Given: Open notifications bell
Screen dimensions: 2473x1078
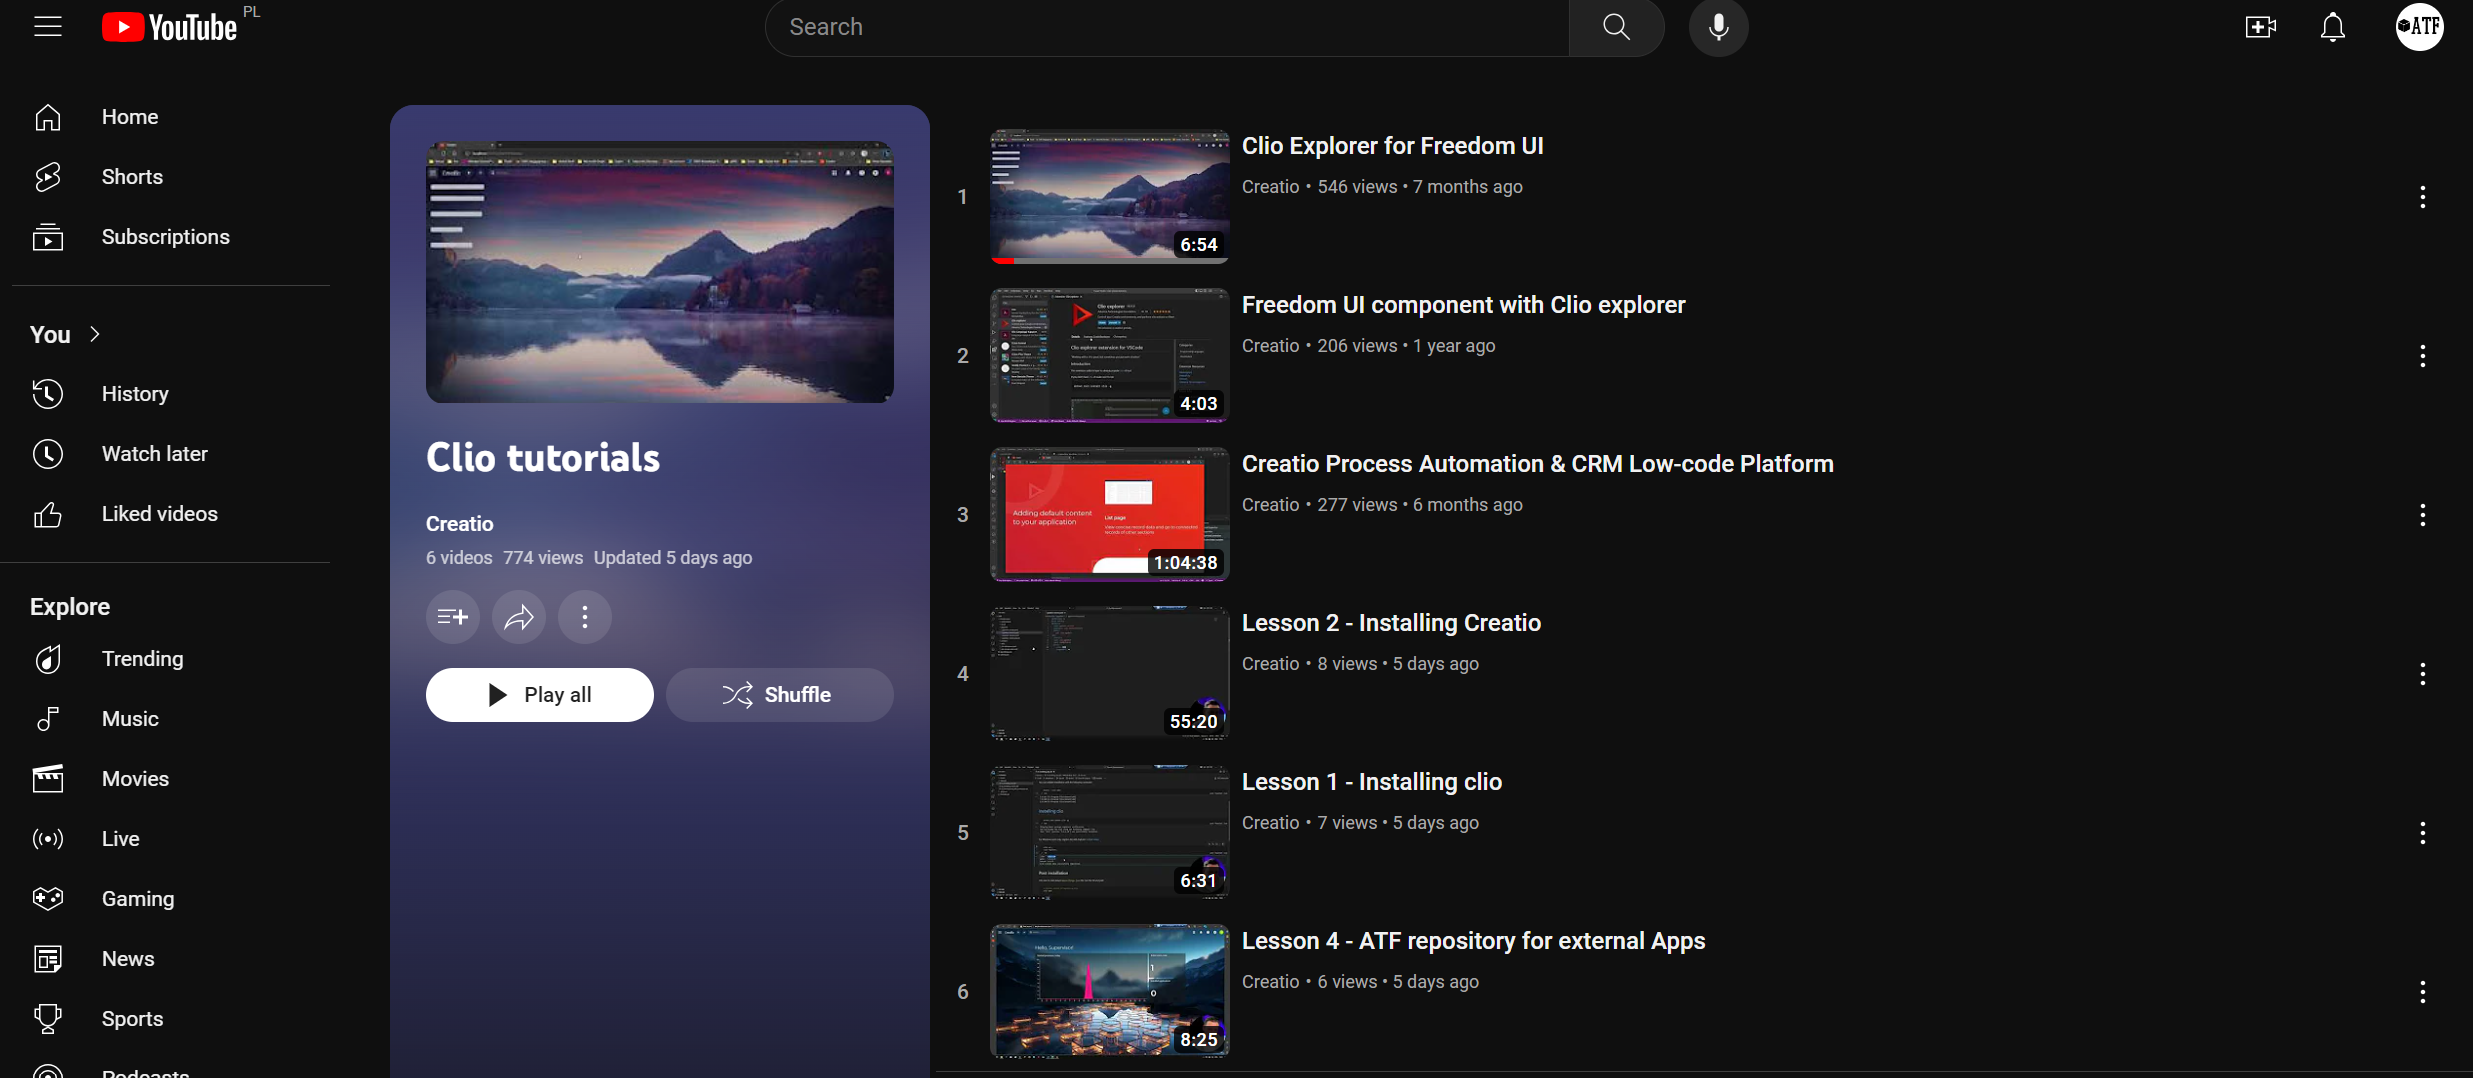Looking at the screenshot, I should [2332, 27].
